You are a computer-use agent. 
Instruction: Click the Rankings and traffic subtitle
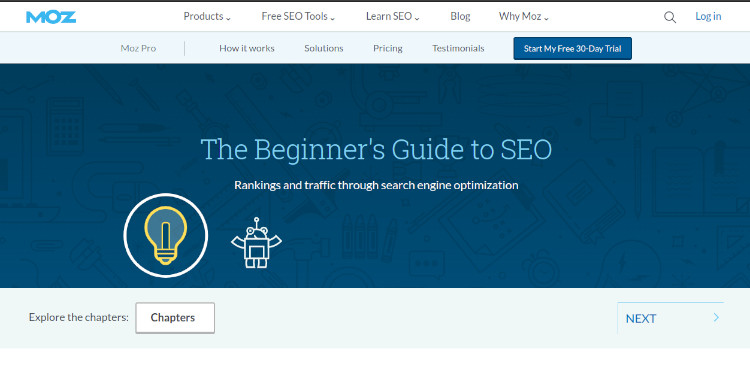pos(376,185)
